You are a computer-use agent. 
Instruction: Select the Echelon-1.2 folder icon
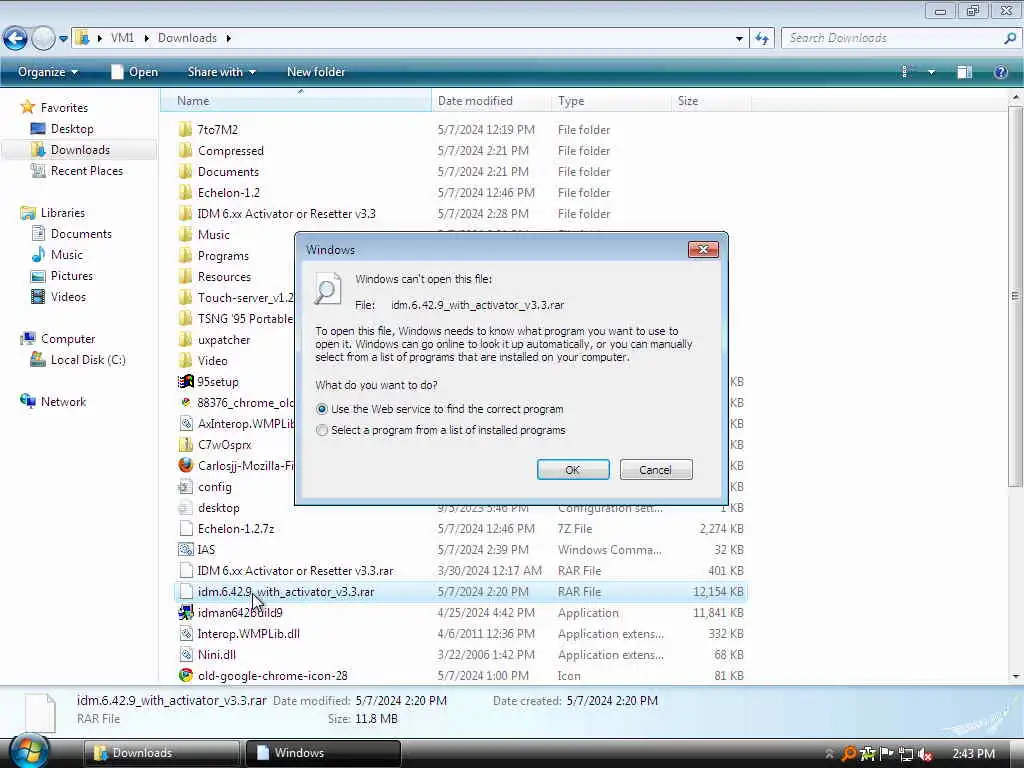tap(185, 193)
